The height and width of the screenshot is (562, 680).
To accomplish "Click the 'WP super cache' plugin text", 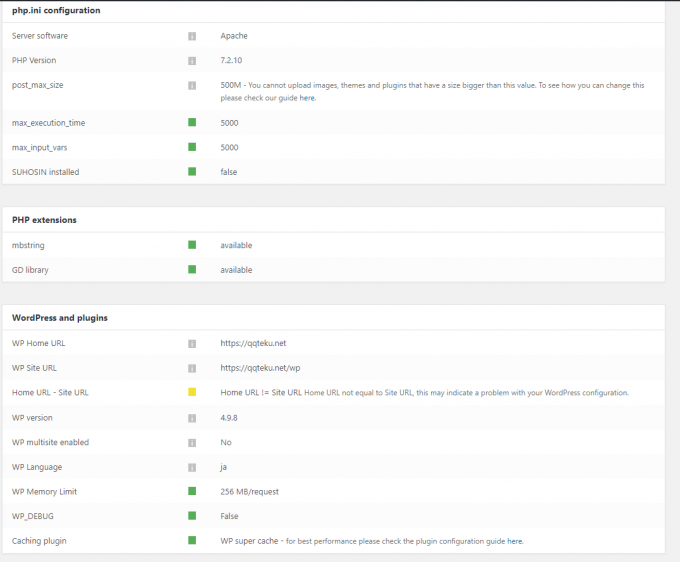I will 249,541.
